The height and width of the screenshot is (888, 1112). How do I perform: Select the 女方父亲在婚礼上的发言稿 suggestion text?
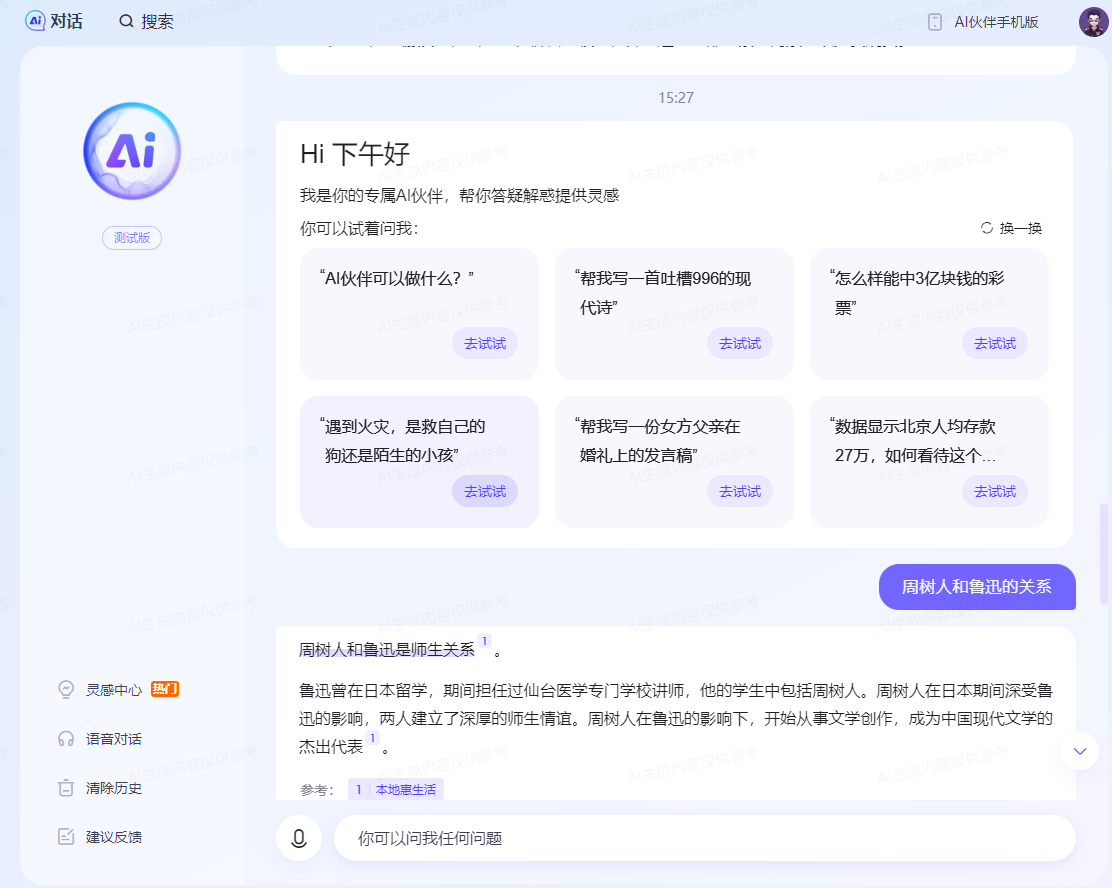pyautogui.click(x=657, y=440)
